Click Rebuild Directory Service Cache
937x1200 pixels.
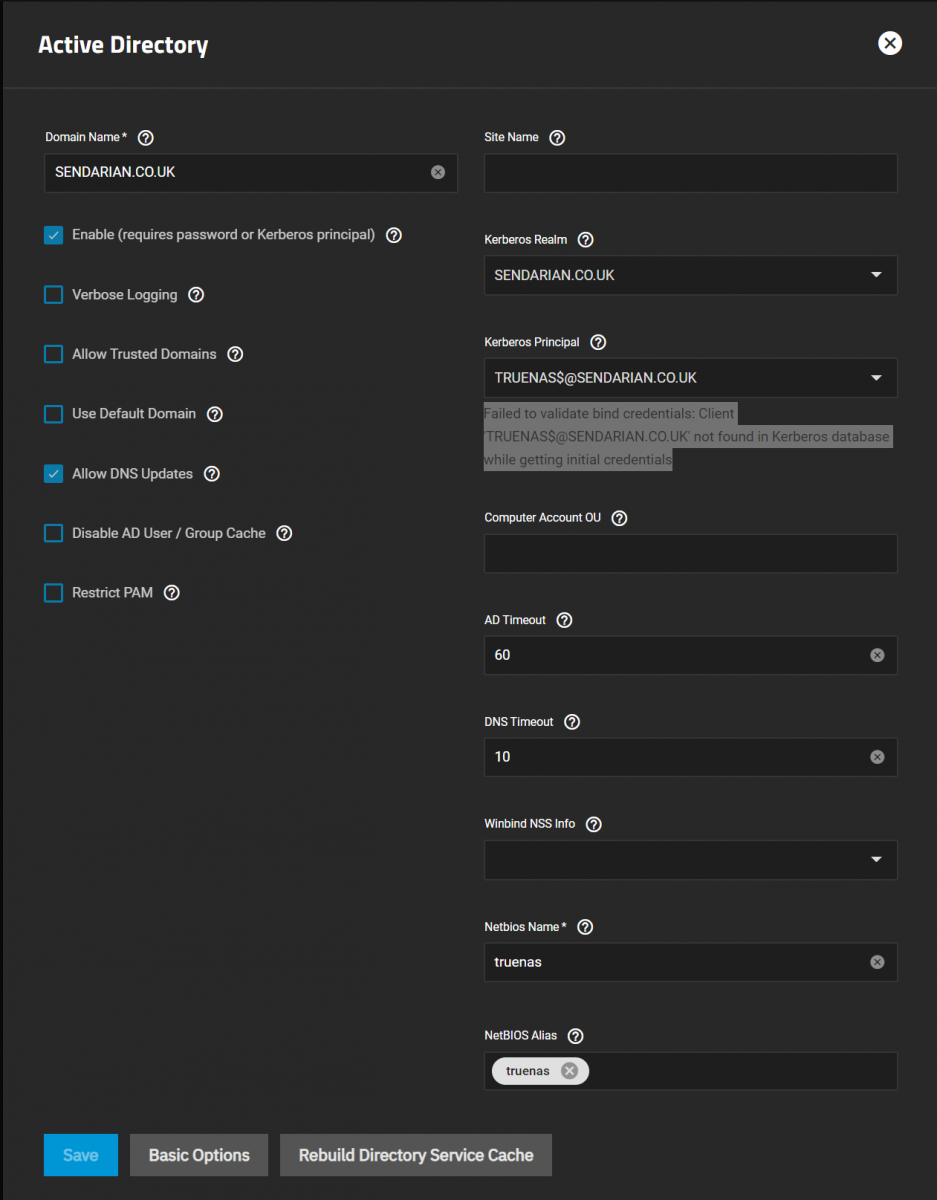pyautogui.click(x=416, y=1155)
